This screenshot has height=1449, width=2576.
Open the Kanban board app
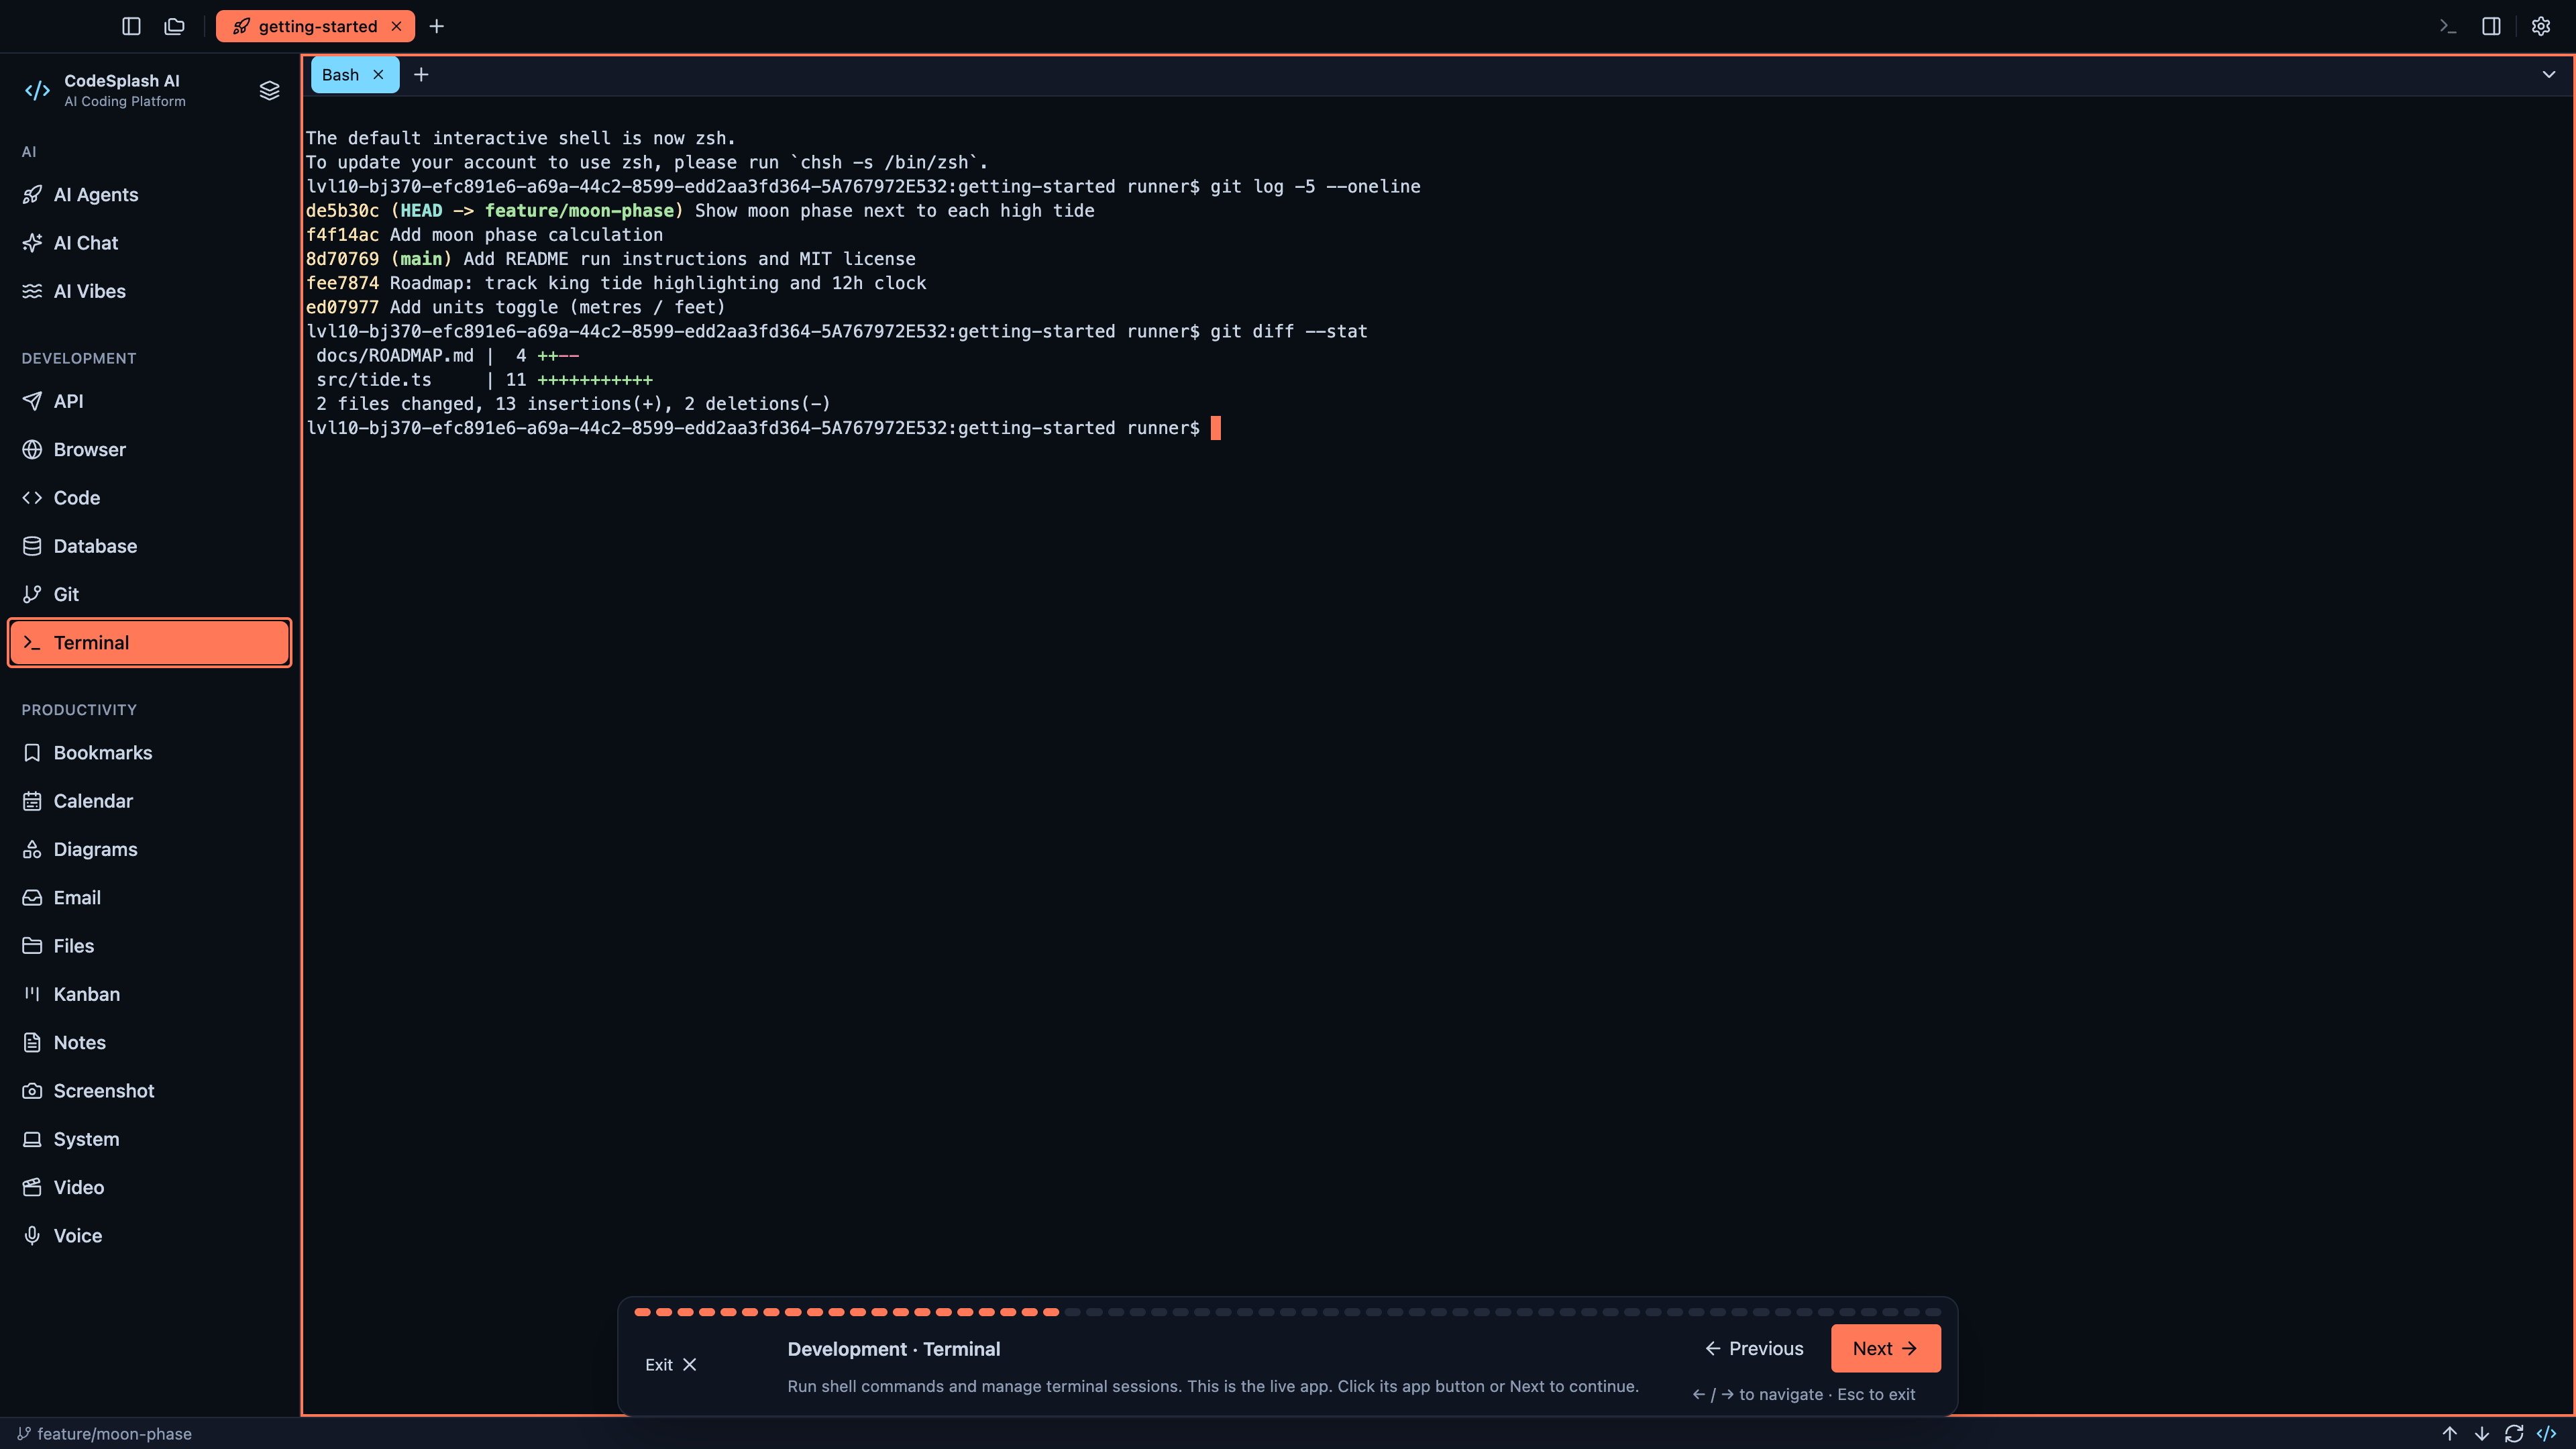[149, 994]
